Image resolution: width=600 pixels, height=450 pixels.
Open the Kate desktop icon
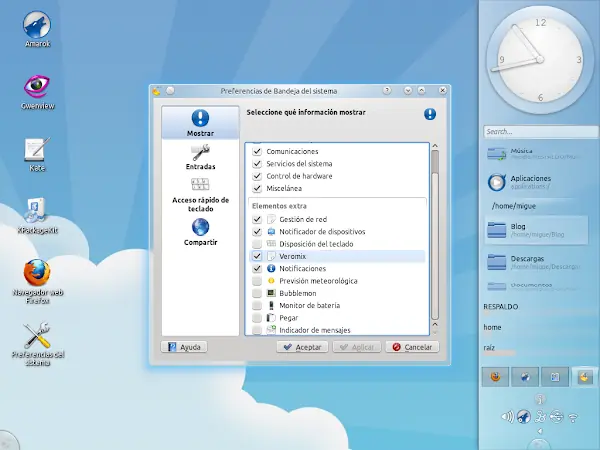(x=37, y=155)
